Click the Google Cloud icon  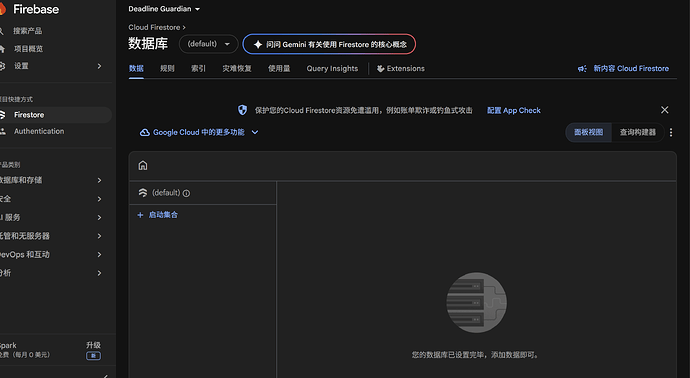click(x=144, y=132)
